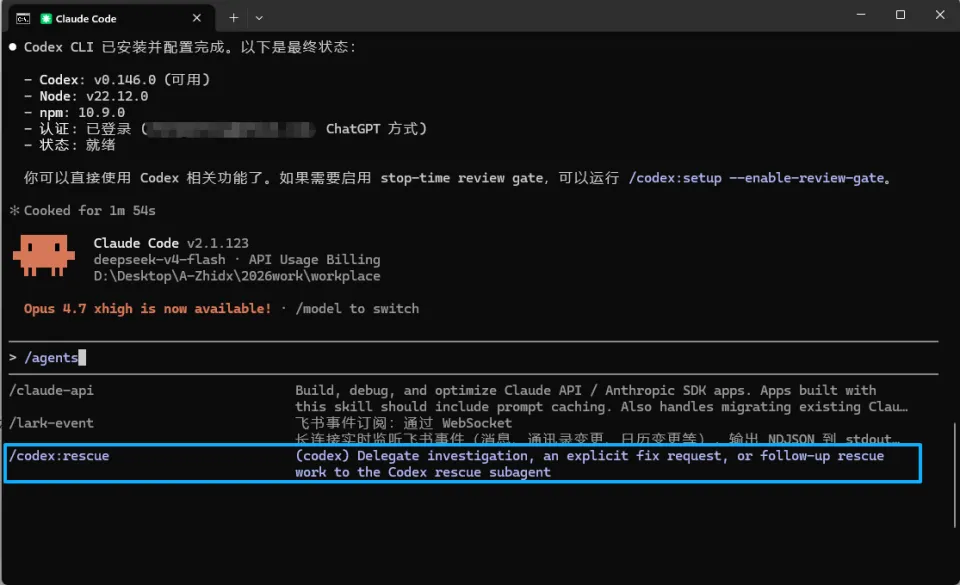Click the terminal vertical scrollbar
Image resolution: width=960 pixels, height=585 pixels.
pos(955,474)
